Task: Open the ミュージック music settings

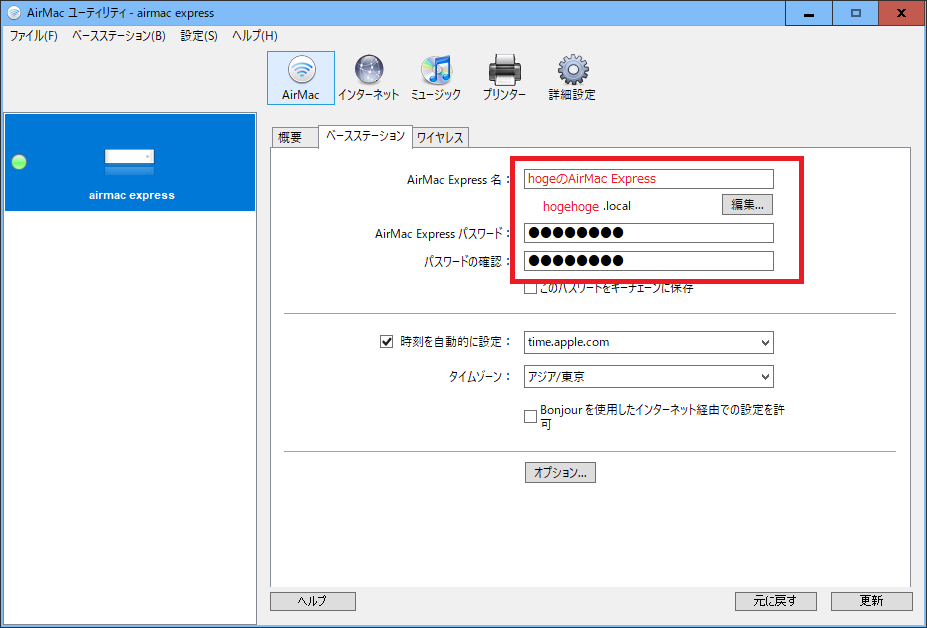Action: 436,77
